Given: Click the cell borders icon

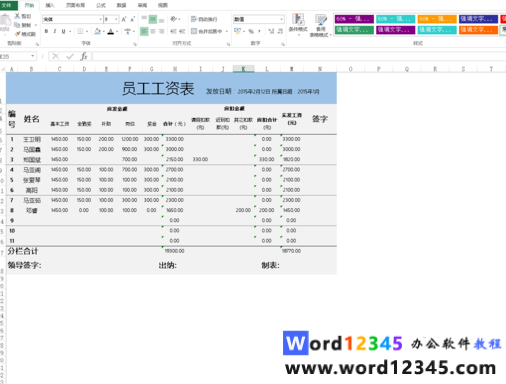Looking at the screenshot, I should [x=80, y=31].
